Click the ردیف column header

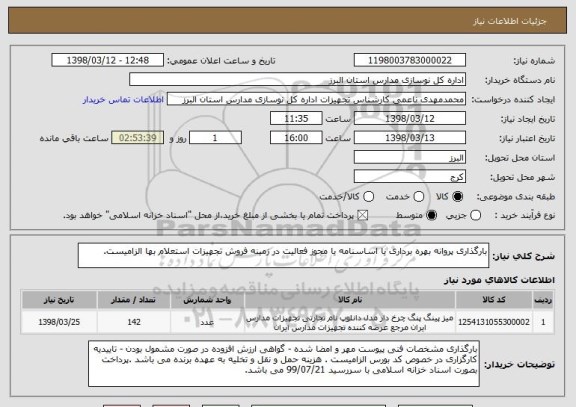coord(543,300)
